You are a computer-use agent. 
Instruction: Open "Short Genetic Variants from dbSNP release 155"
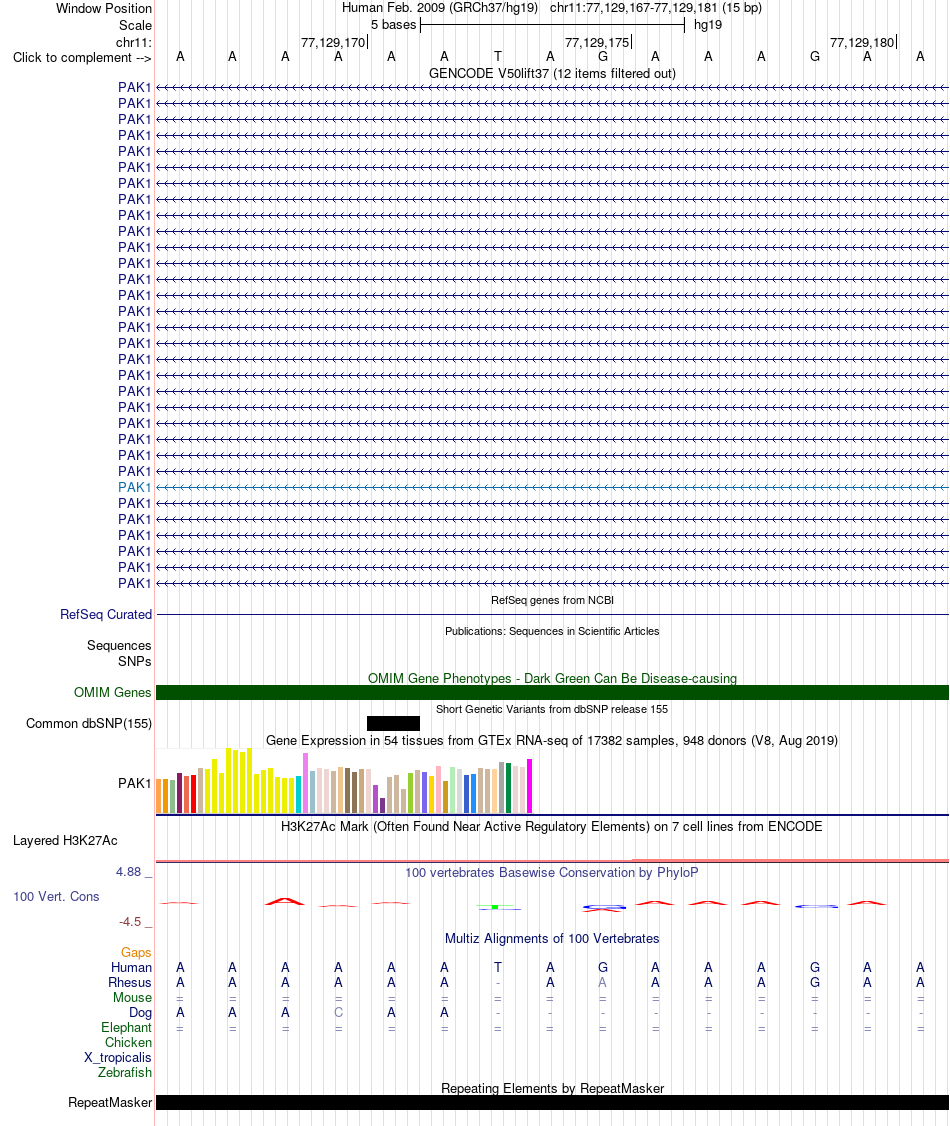(x=551, y=709)
